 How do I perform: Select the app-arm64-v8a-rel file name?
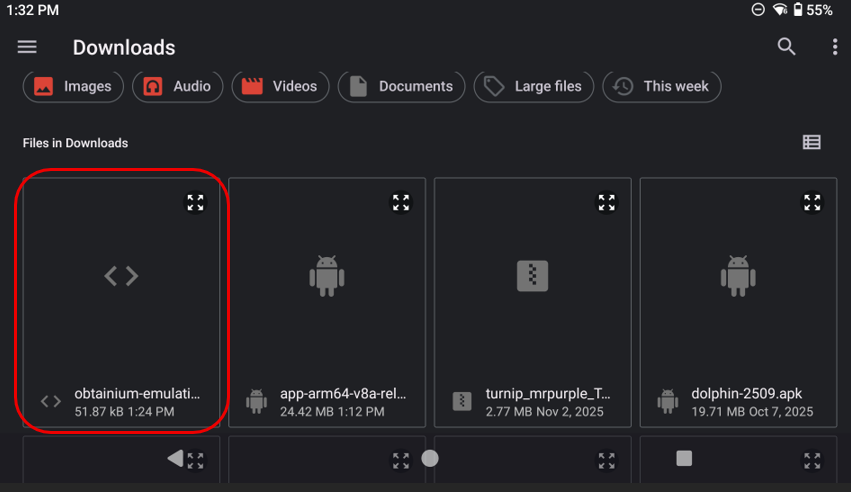tap(343, 393)
